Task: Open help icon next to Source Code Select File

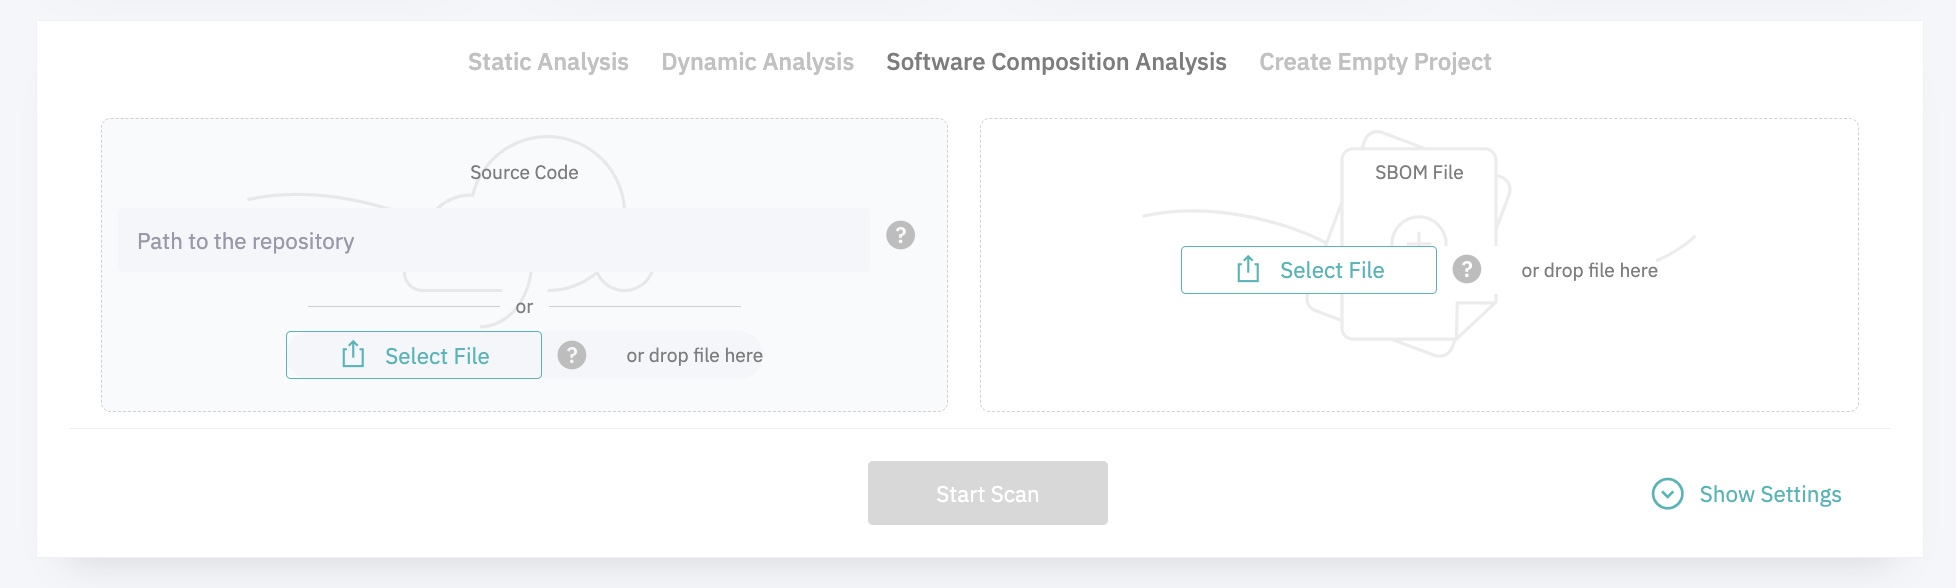Action: click(571, 355)
